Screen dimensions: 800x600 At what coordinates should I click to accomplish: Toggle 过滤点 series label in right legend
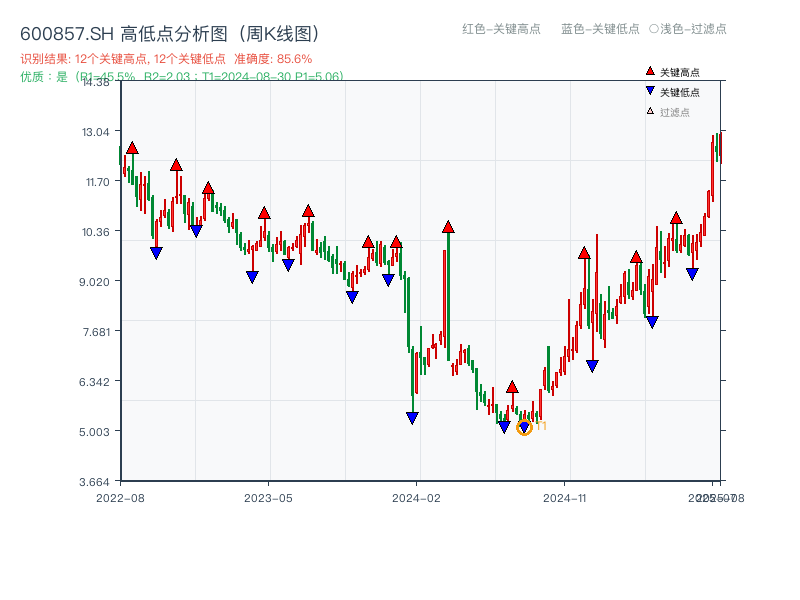point(674,112)
